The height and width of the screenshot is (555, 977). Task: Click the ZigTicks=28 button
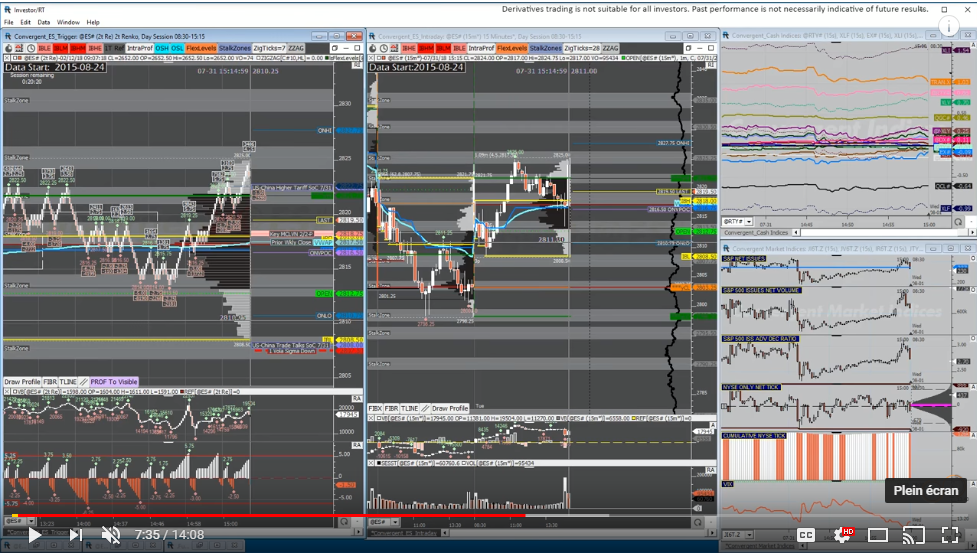[582, 48]
